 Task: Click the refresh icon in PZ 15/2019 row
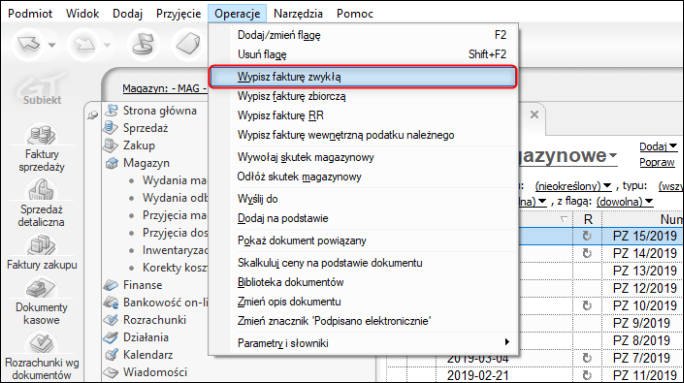587,236
